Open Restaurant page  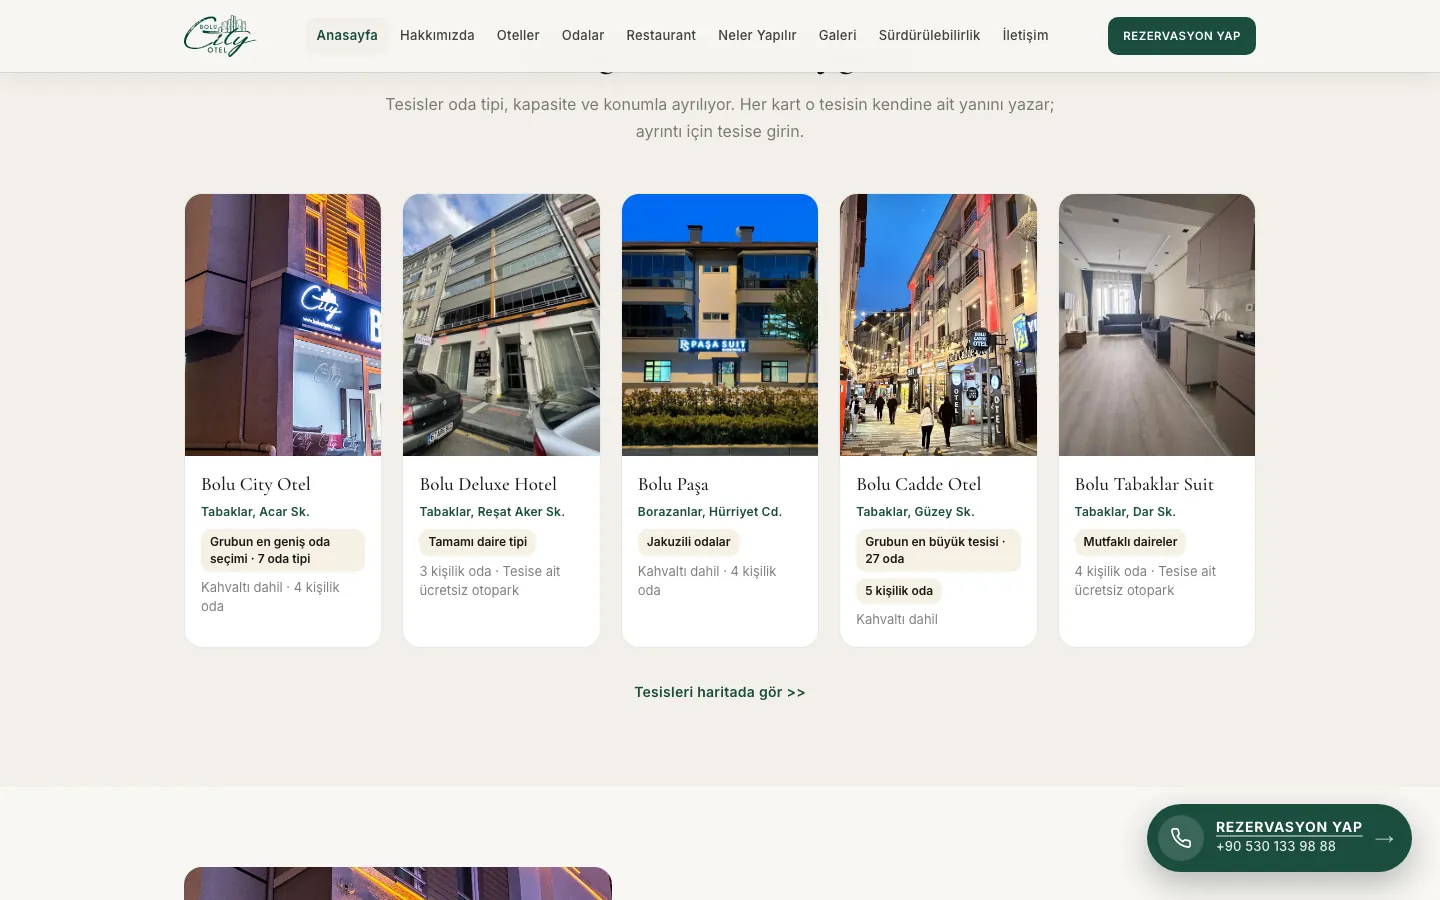click(x=661, y=35)
